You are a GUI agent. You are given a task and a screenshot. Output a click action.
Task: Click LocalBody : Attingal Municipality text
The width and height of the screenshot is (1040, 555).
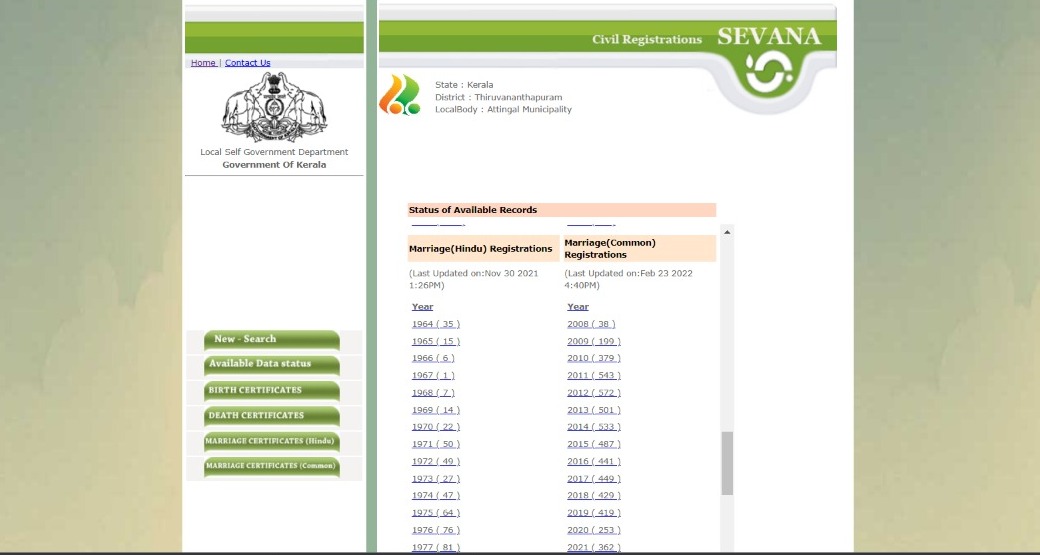coord(503,109)
